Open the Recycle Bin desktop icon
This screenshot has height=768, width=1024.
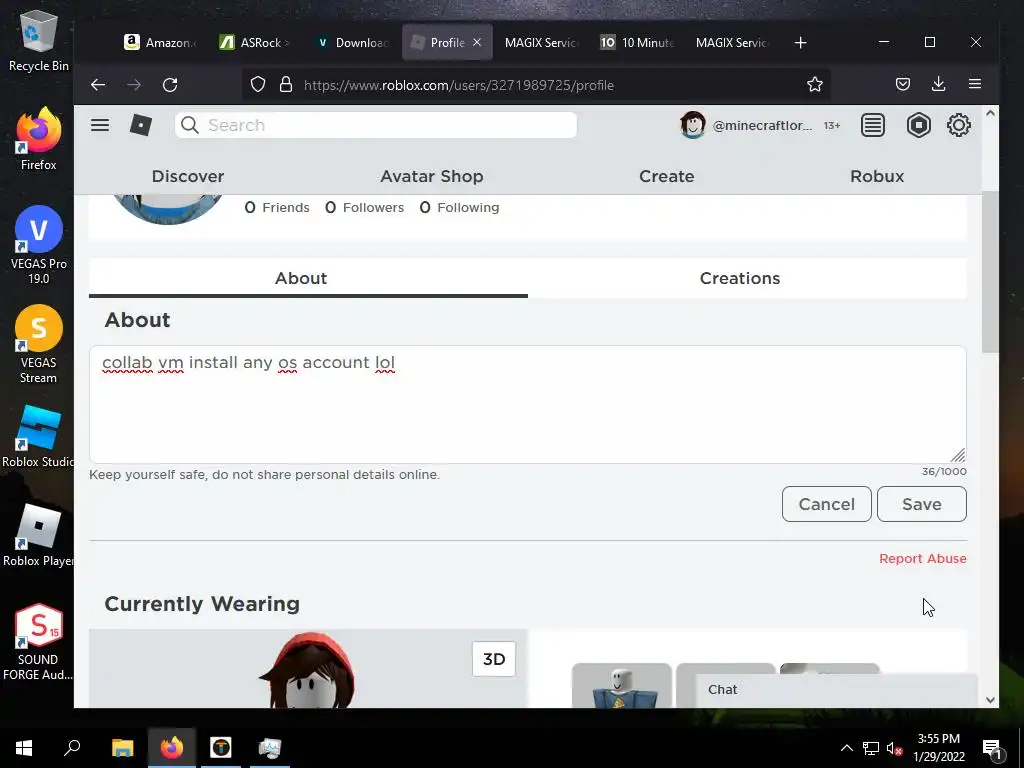pyautogui.click(x=39, y=40)
